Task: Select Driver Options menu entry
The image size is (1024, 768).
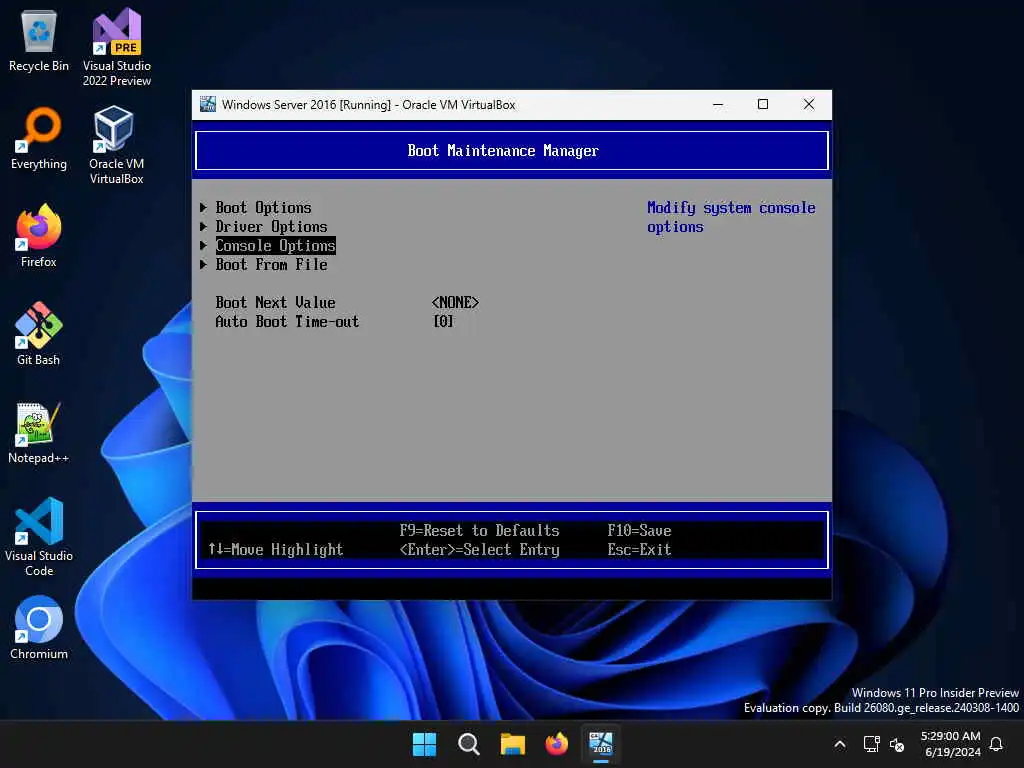Action: pos(271,227)
